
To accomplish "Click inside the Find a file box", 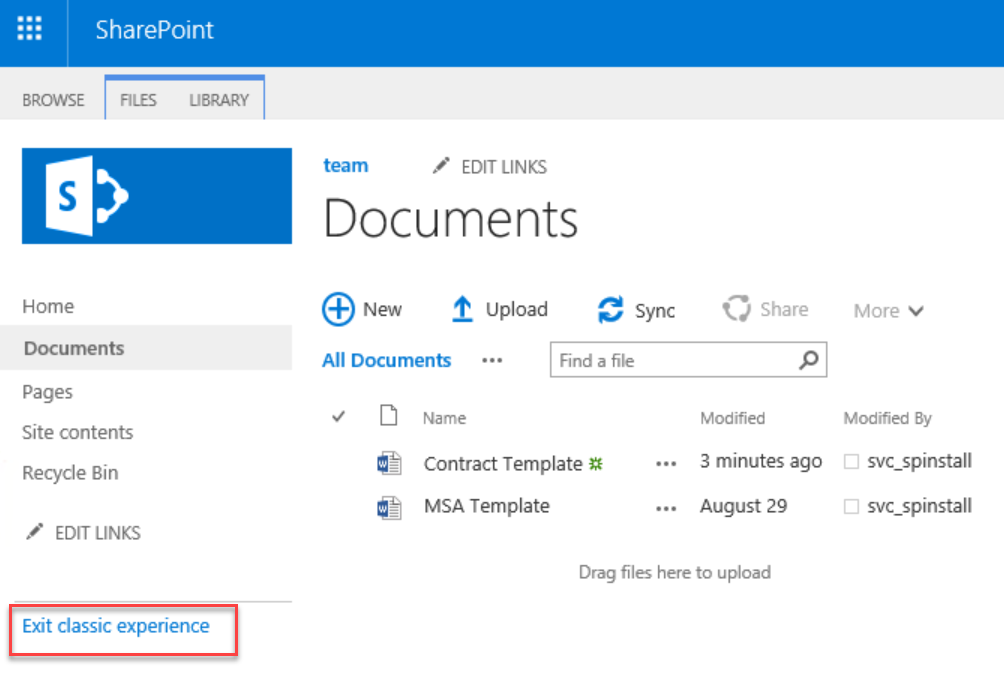I will pyautogui.click(x=650, y=359).
